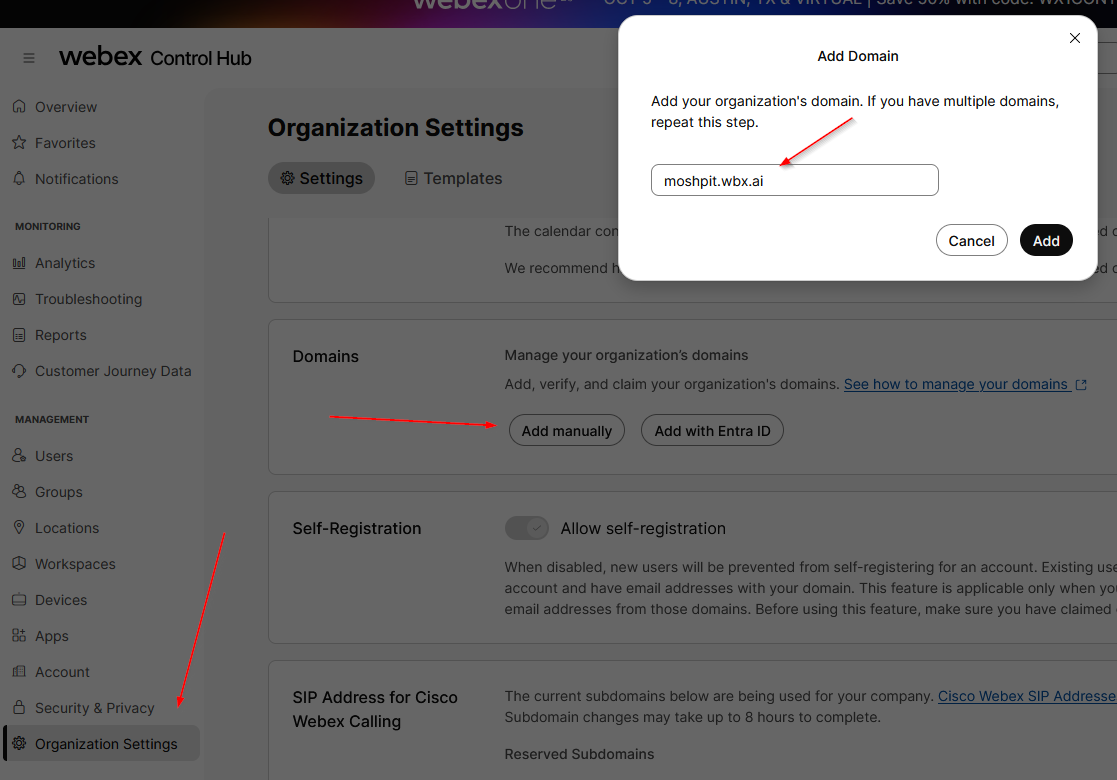Click the hamburger menu icon
The height and width of the screenshot is (780, 1117).
point(28,58)
